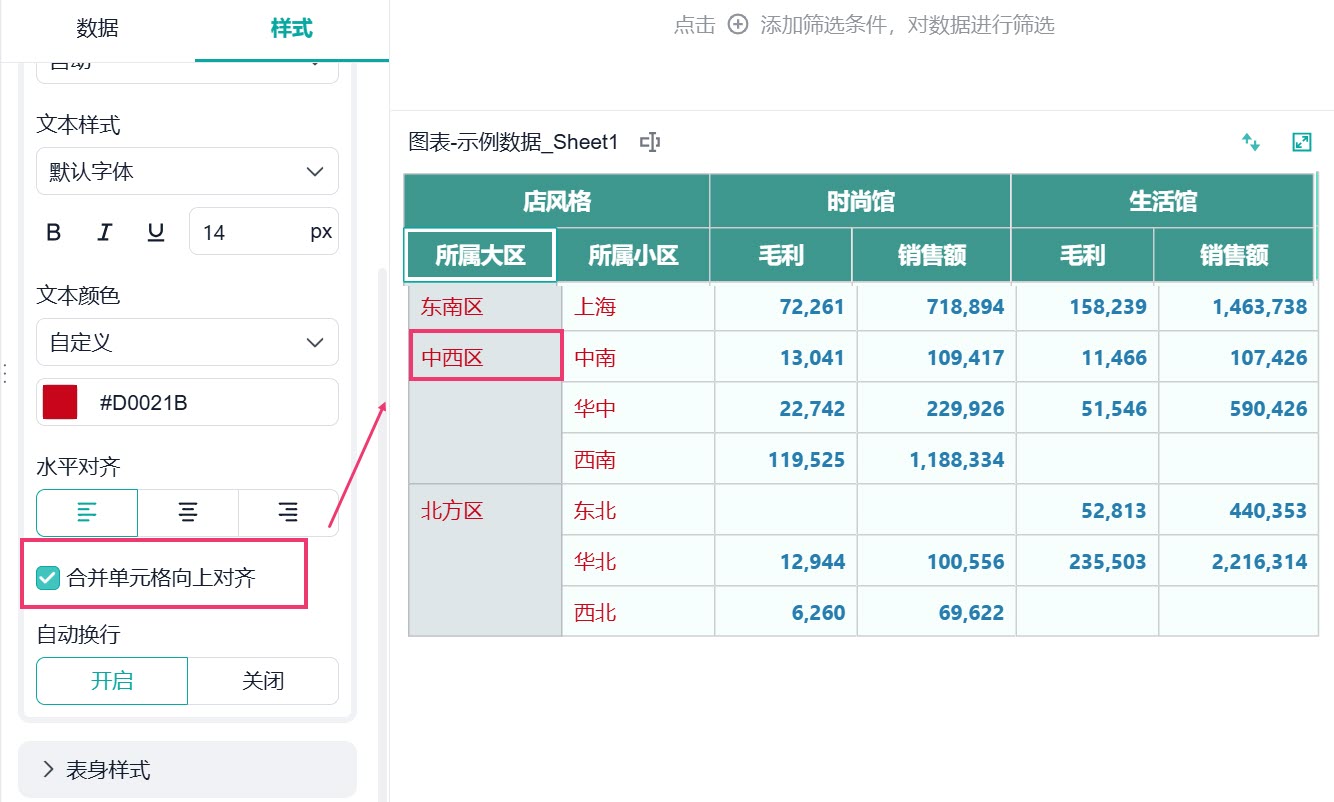Click the value 1,463,738

(x=1259, y=307)
